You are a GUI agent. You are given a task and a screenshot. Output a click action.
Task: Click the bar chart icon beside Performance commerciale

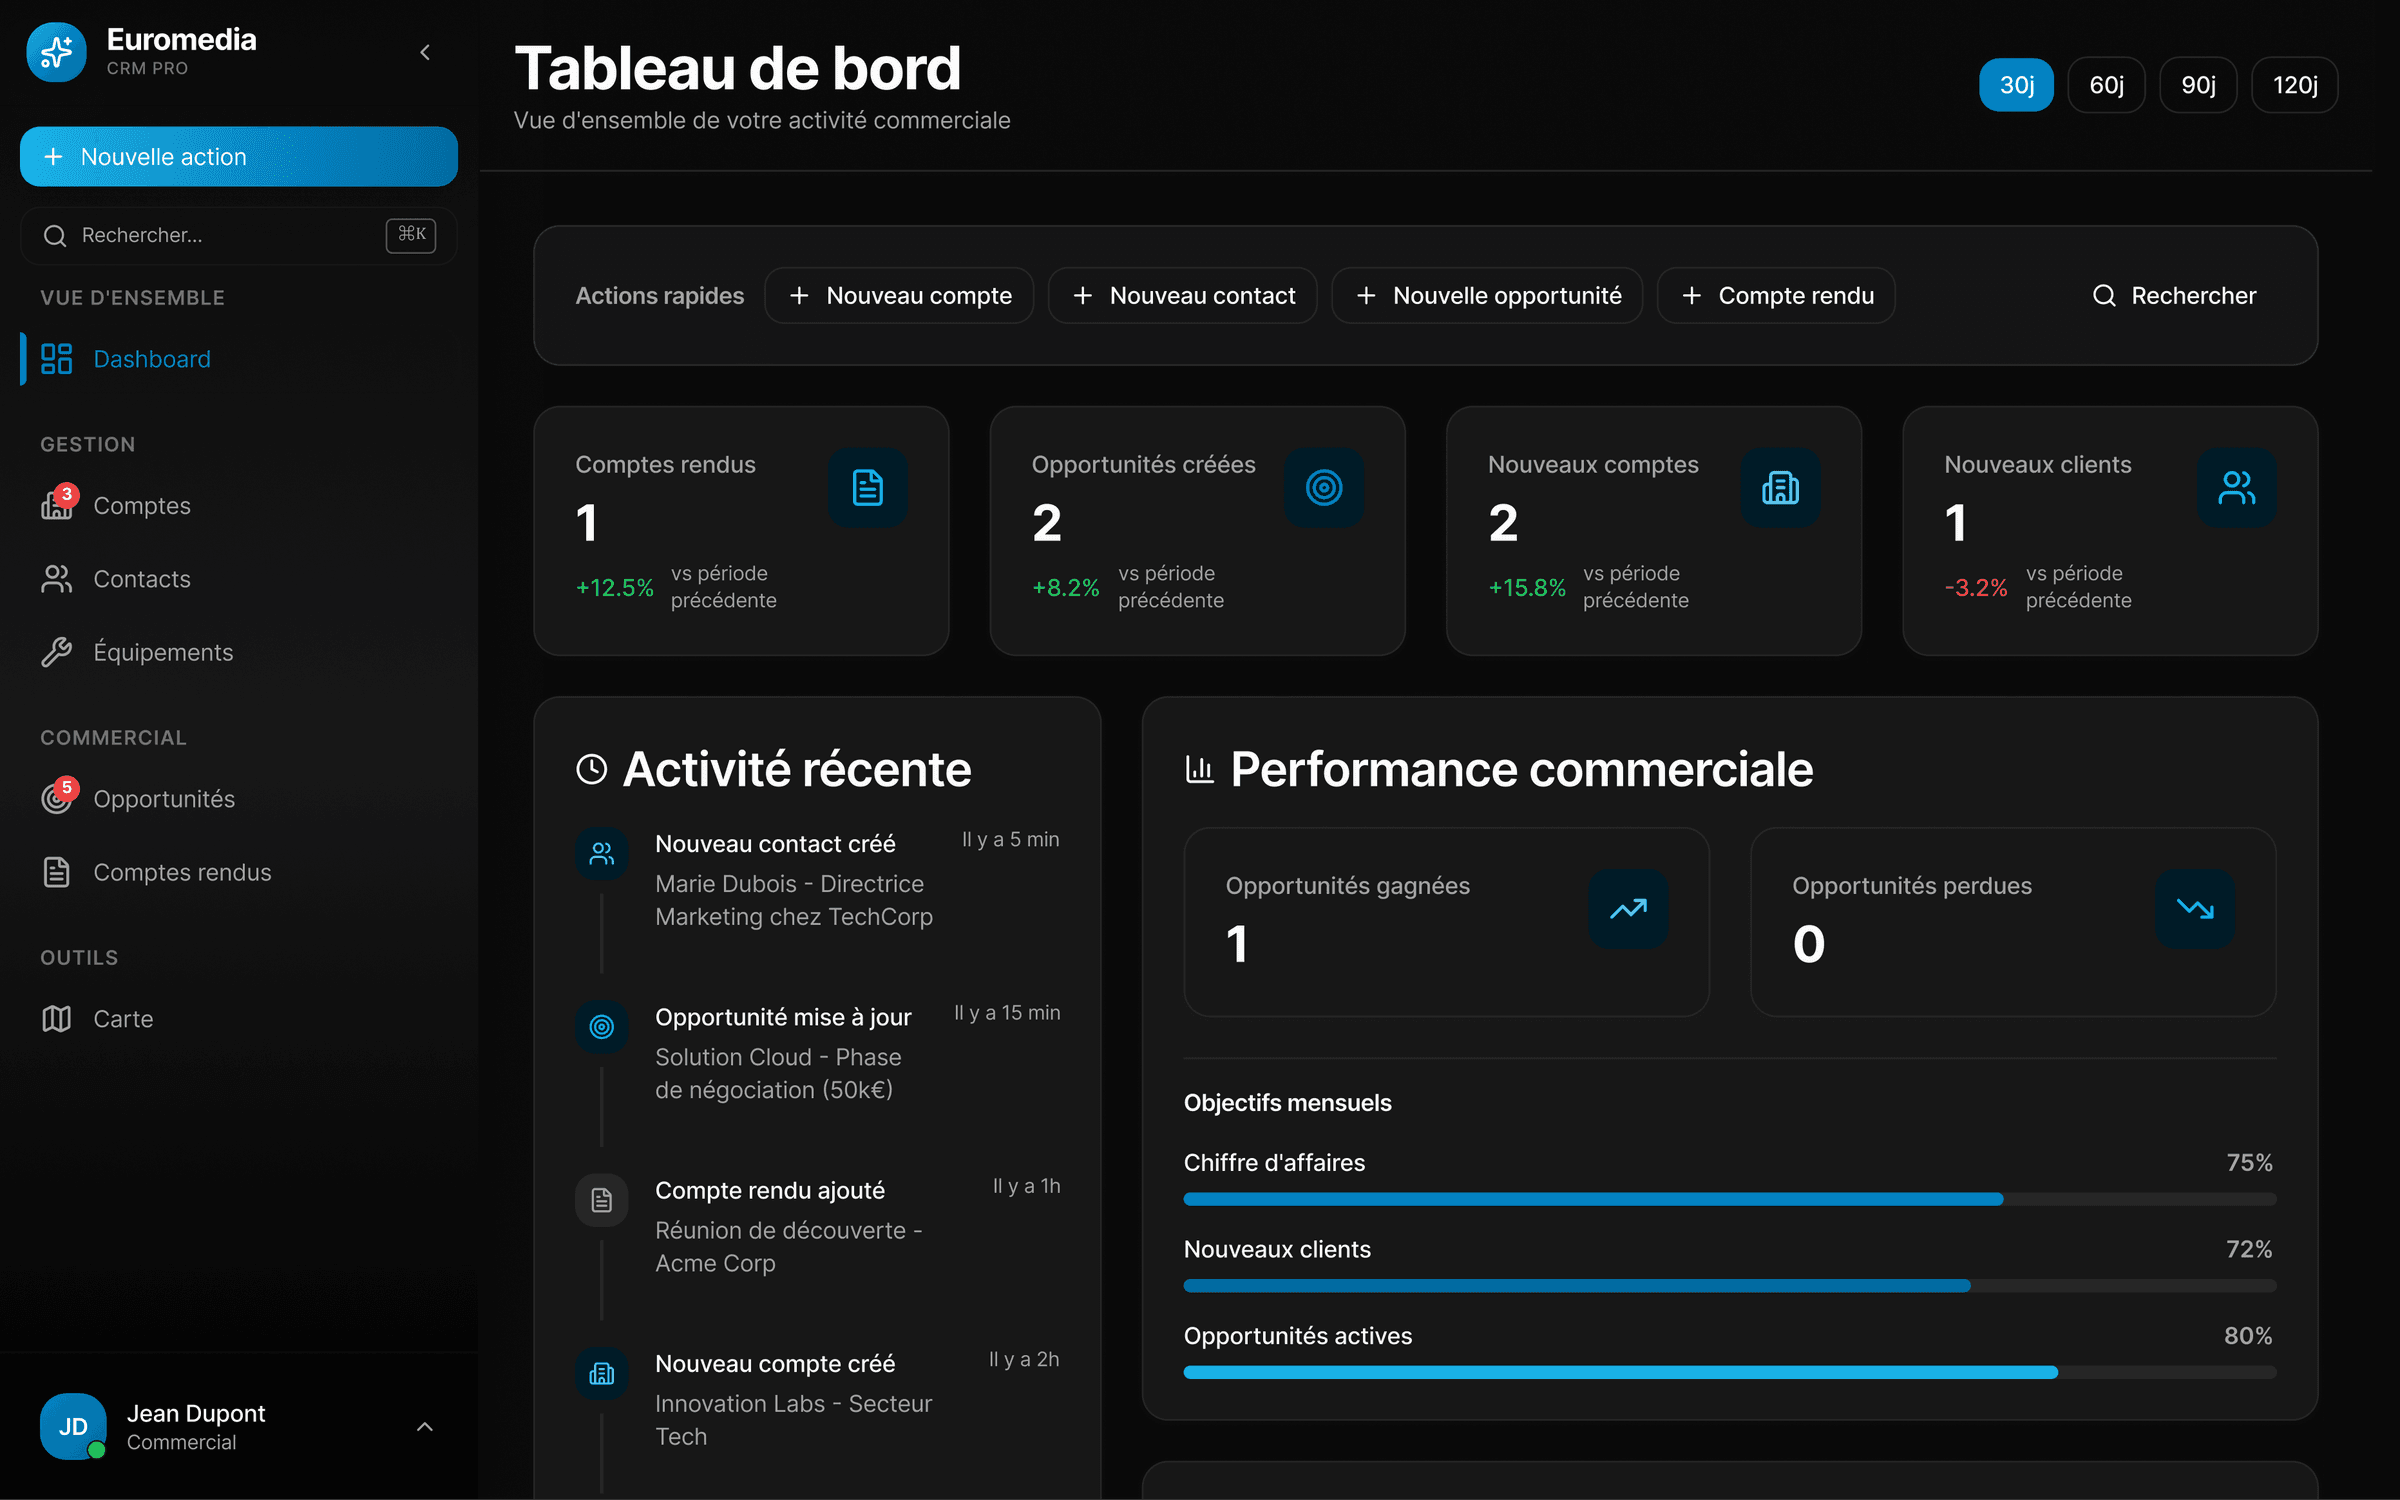[x=1199, y=769]
